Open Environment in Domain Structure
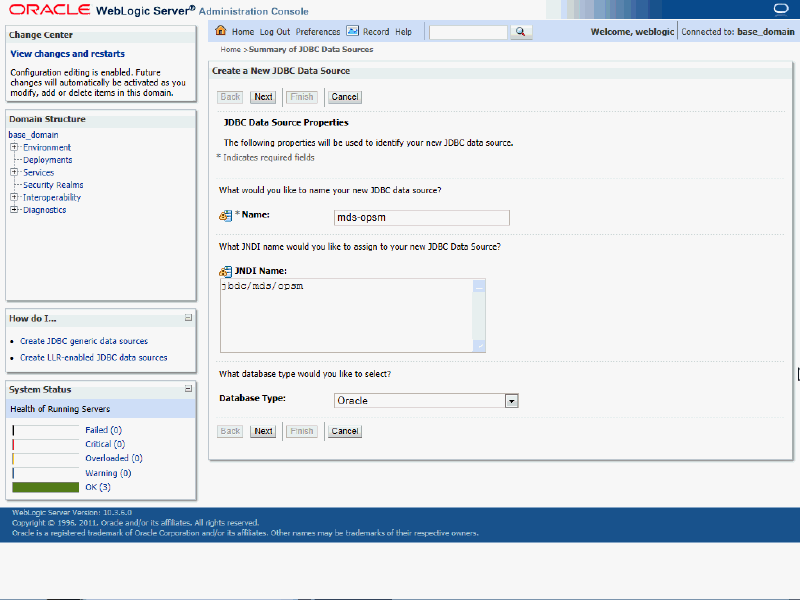The image size is (800, 600). (x=47, y=147)
